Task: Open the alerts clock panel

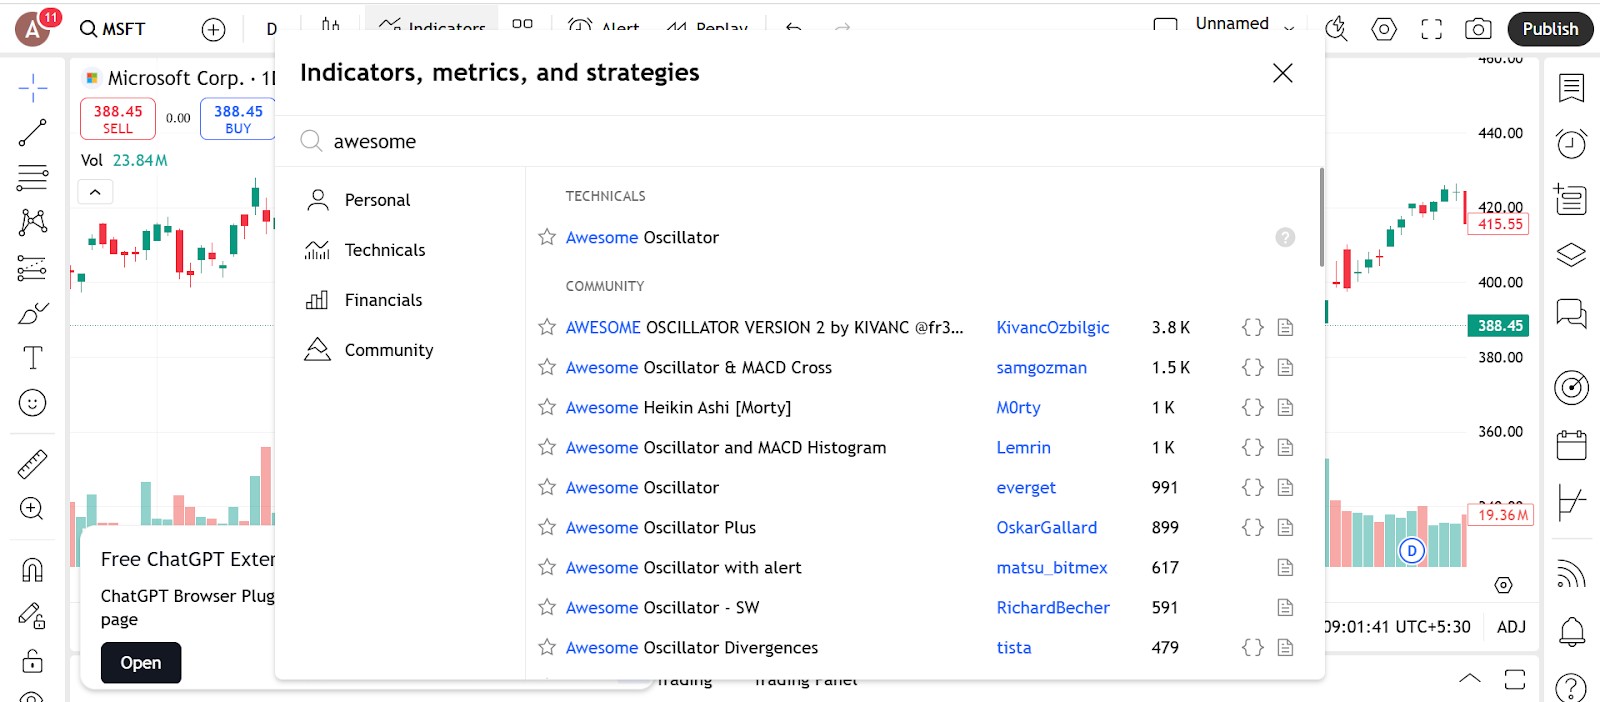Action: pyautogui.click(x=1571, y=144)
